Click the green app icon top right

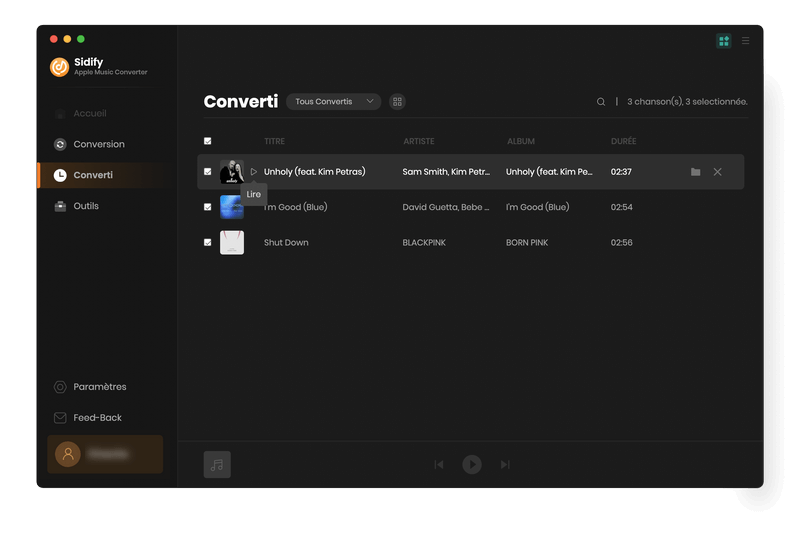tap(723, 41)
